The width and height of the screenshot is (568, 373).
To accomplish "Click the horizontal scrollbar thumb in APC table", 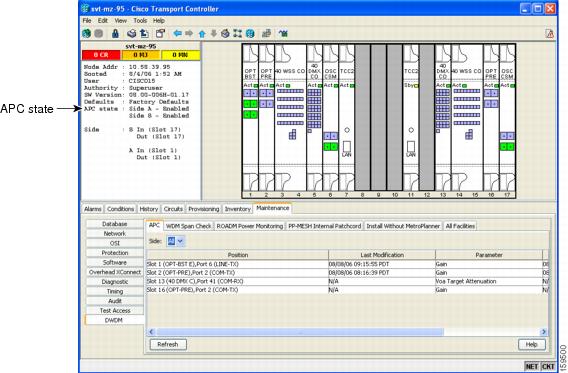I will pyautogui.click(x=300, y=332).
